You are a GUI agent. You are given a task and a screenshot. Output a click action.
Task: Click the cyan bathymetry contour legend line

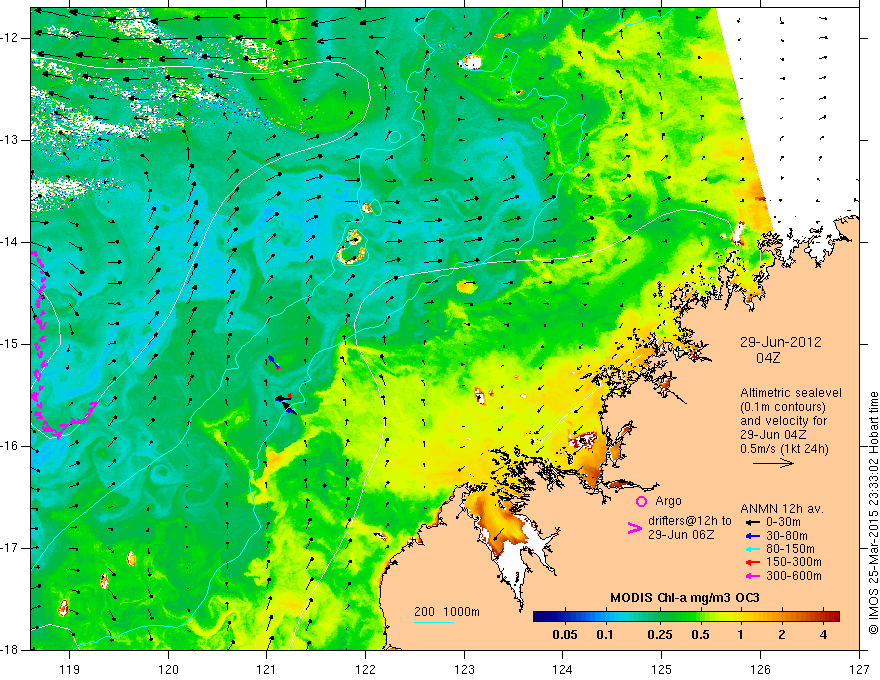[434, 622]
